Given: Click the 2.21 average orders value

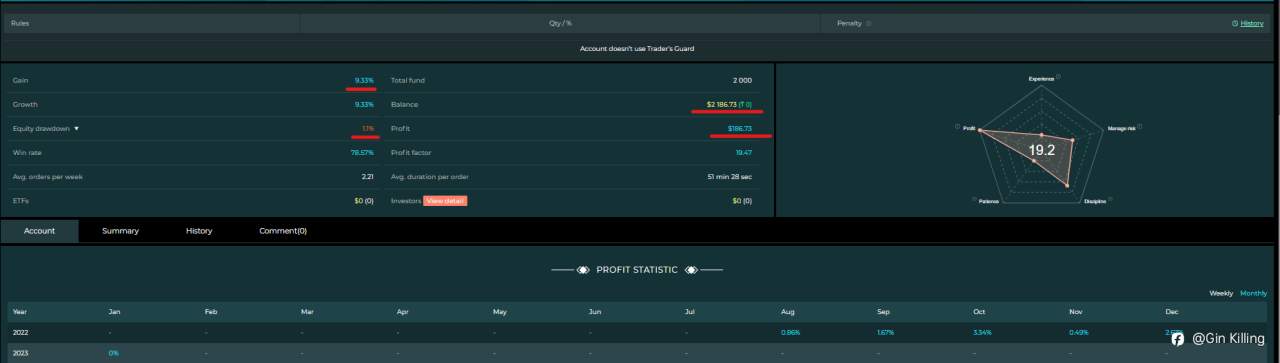Looking at the screenshot, I should (367, 176).
